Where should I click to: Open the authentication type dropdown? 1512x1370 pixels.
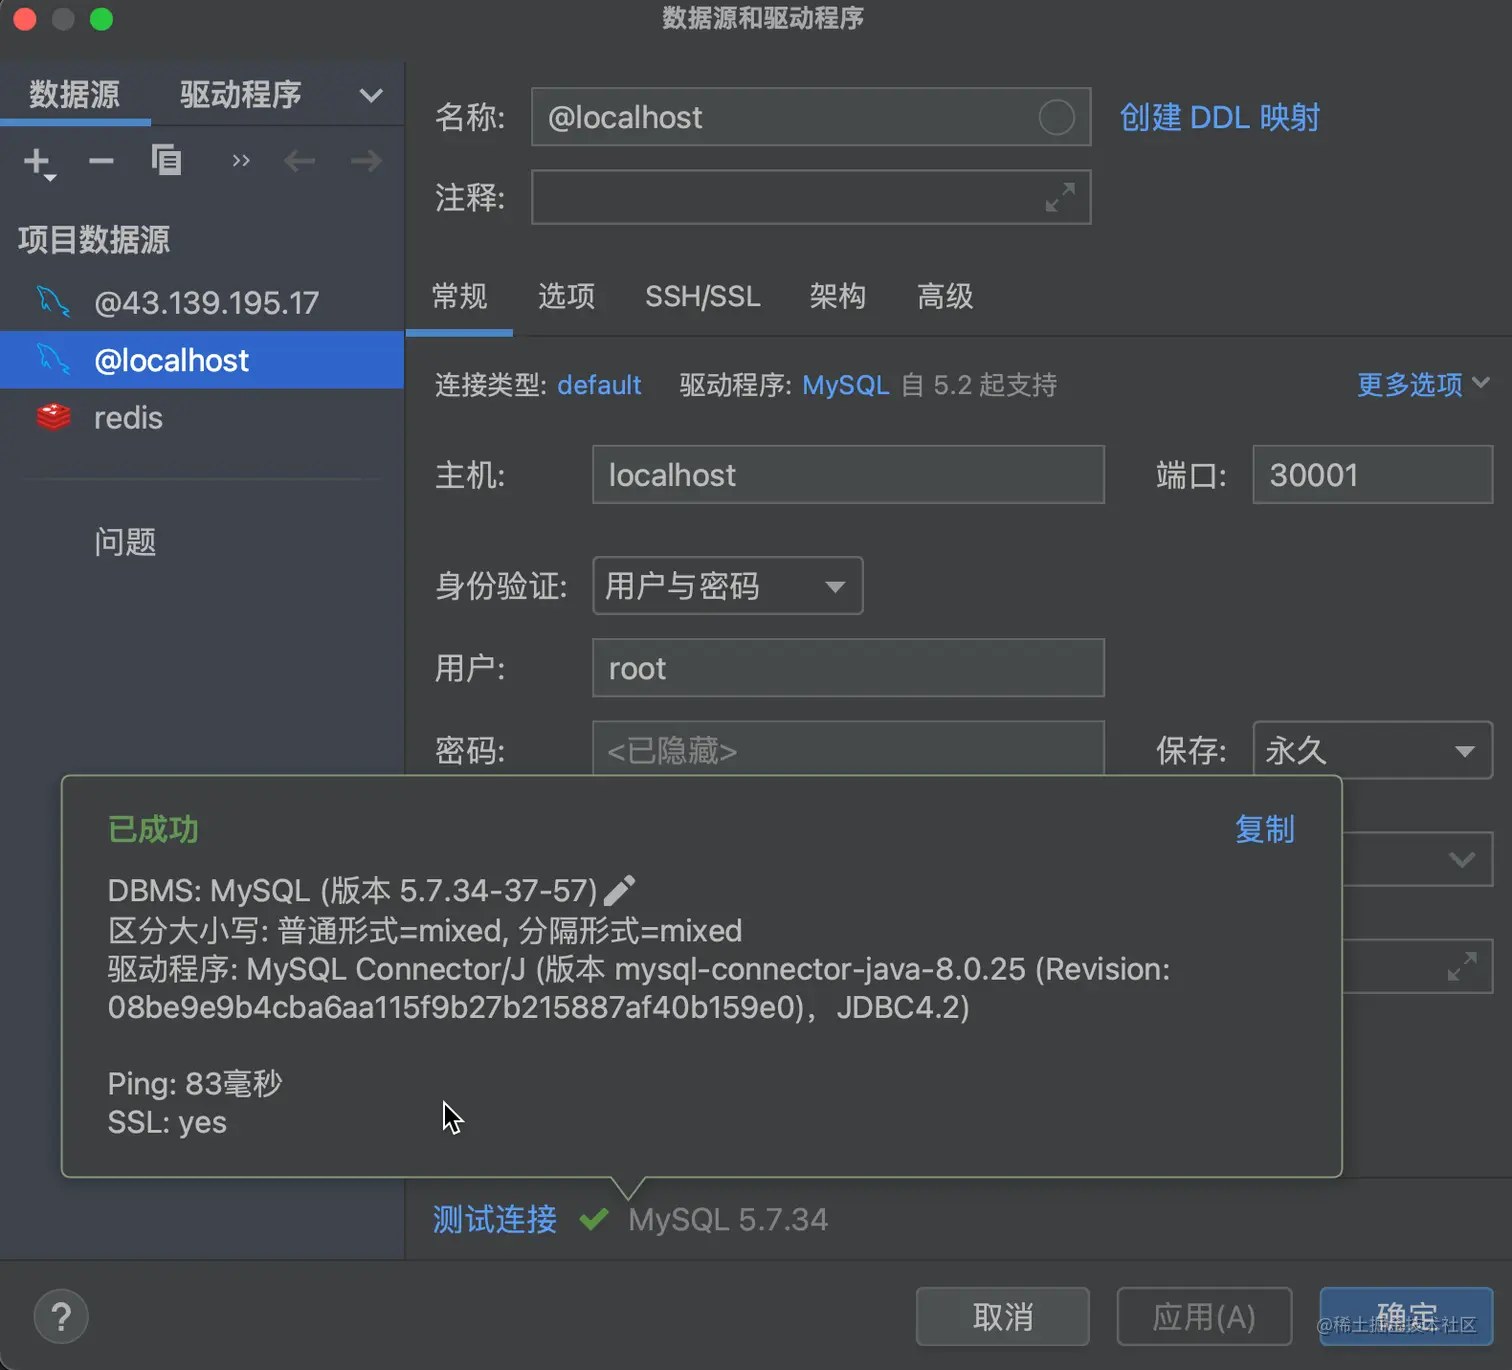(728, 586)
